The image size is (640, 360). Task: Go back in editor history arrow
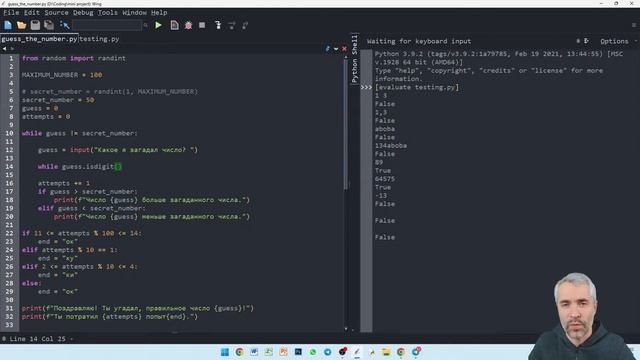click(4, 49)
